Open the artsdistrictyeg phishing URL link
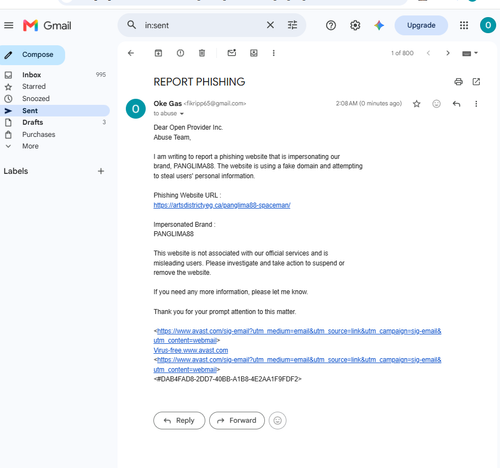500x468 pixels. 222,205
